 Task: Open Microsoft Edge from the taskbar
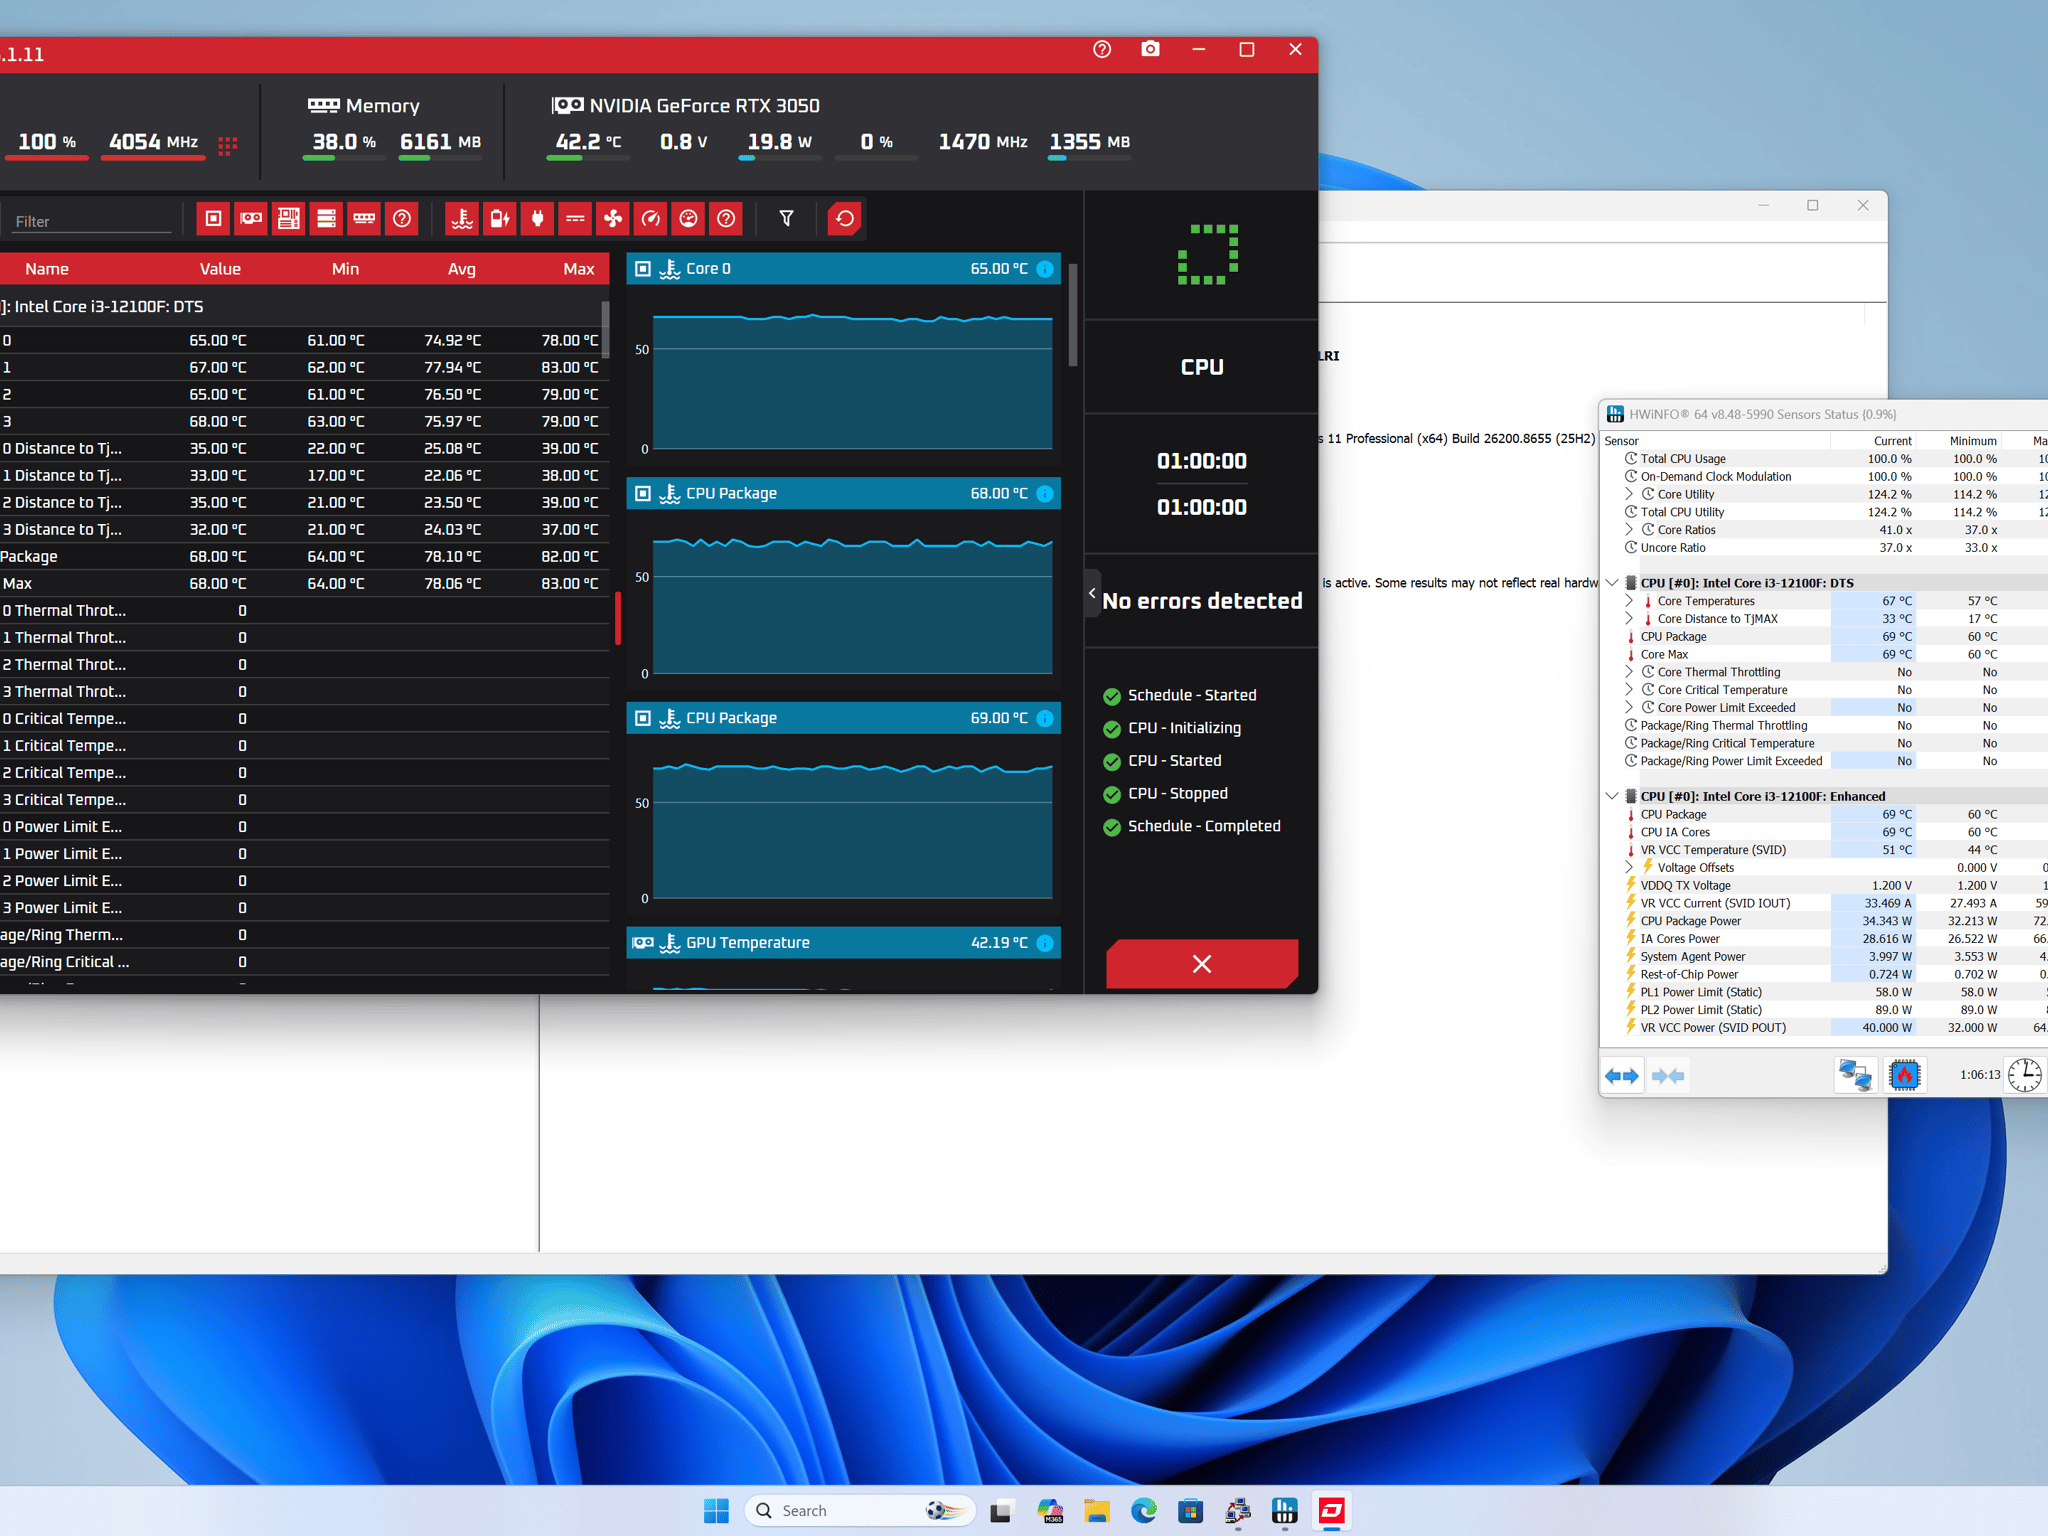(1144, 1511)
